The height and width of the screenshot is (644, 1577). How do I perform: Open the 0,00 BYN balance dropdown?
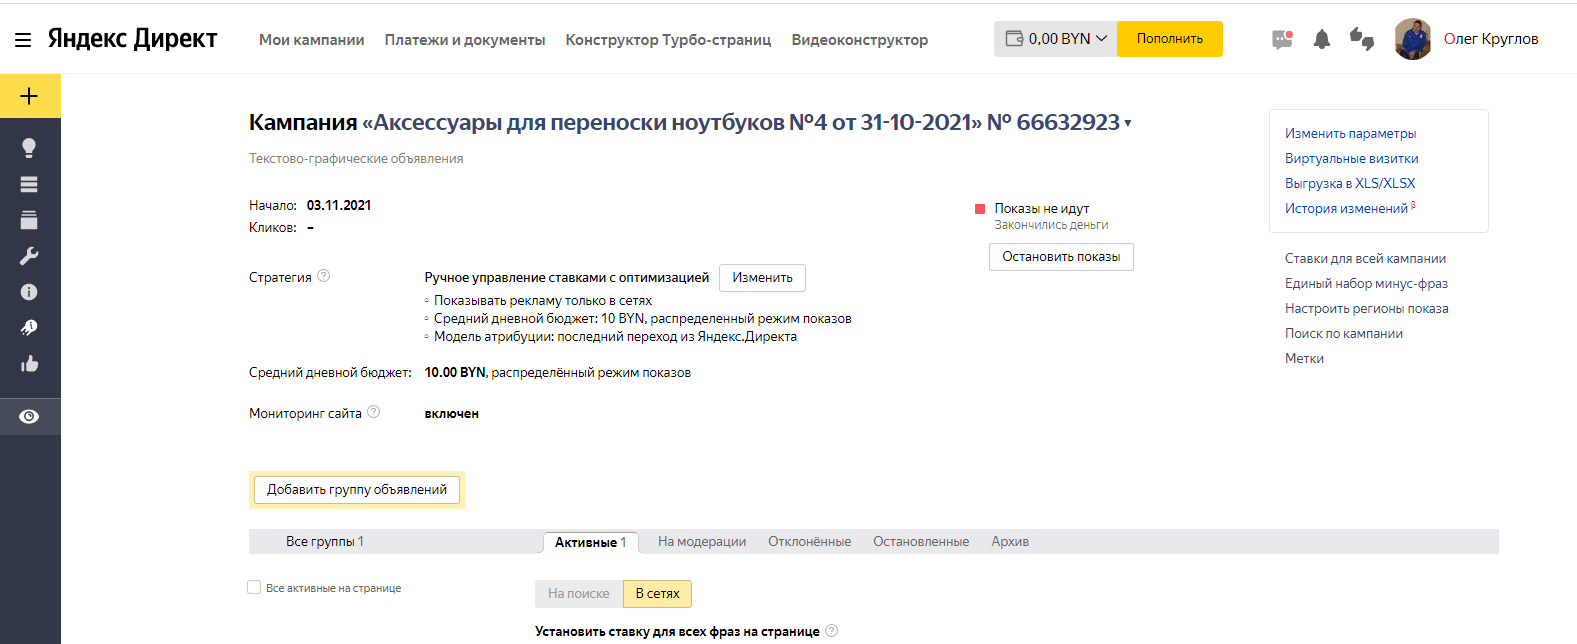[x=1056, y=39]
